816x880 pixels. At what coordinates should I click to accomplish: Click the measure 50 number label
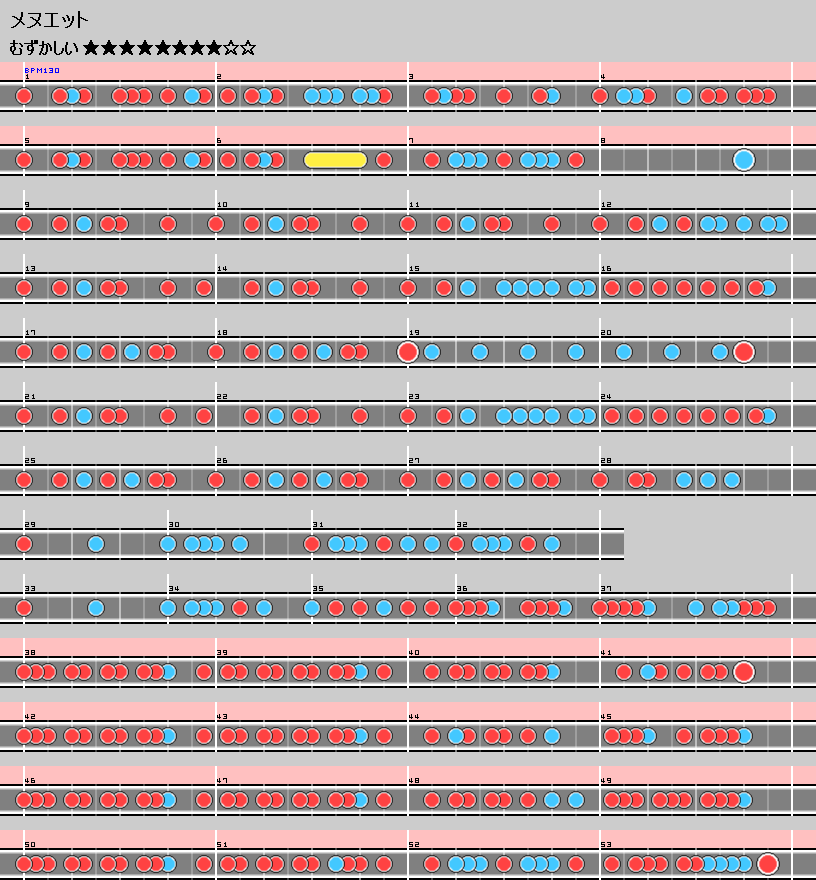pyautogui.click(x=30, y=845)
